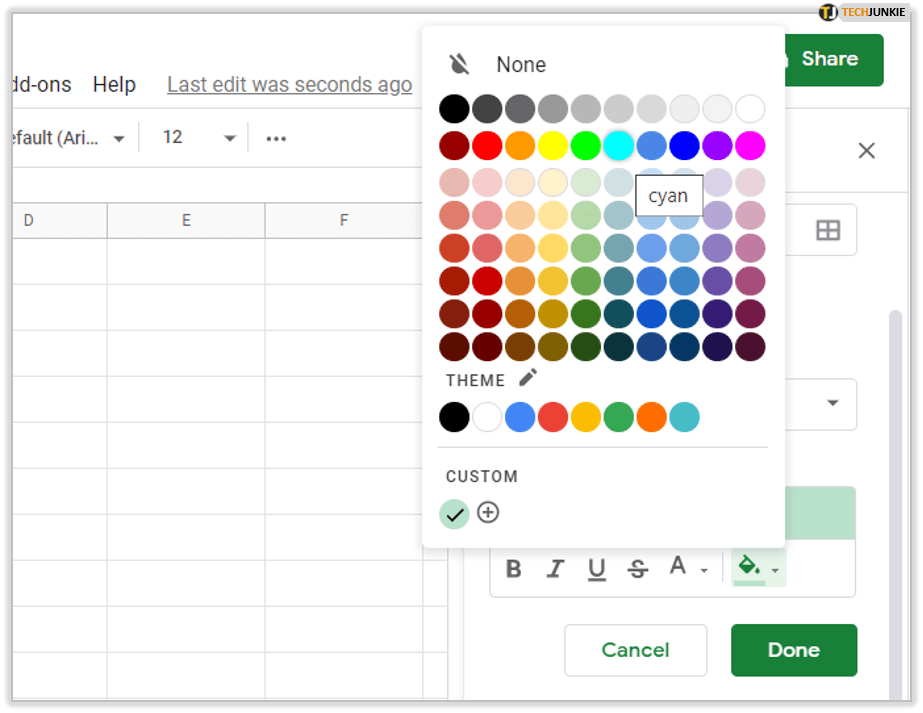The width and height of the screenshot is (923, 713).
Task: Open the Help menu
Action: pyautogui.click(x=114, y=85)
